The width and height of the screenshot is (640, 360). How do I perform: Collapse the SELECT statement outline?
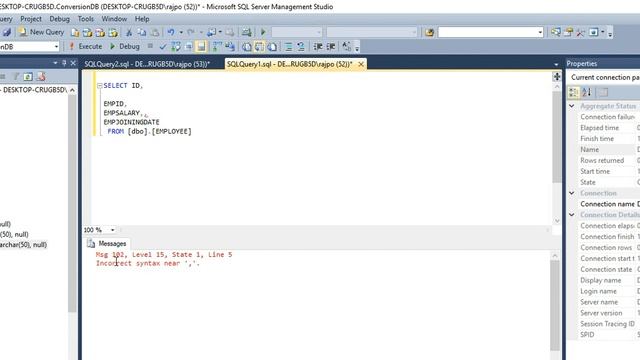point(100,86)
